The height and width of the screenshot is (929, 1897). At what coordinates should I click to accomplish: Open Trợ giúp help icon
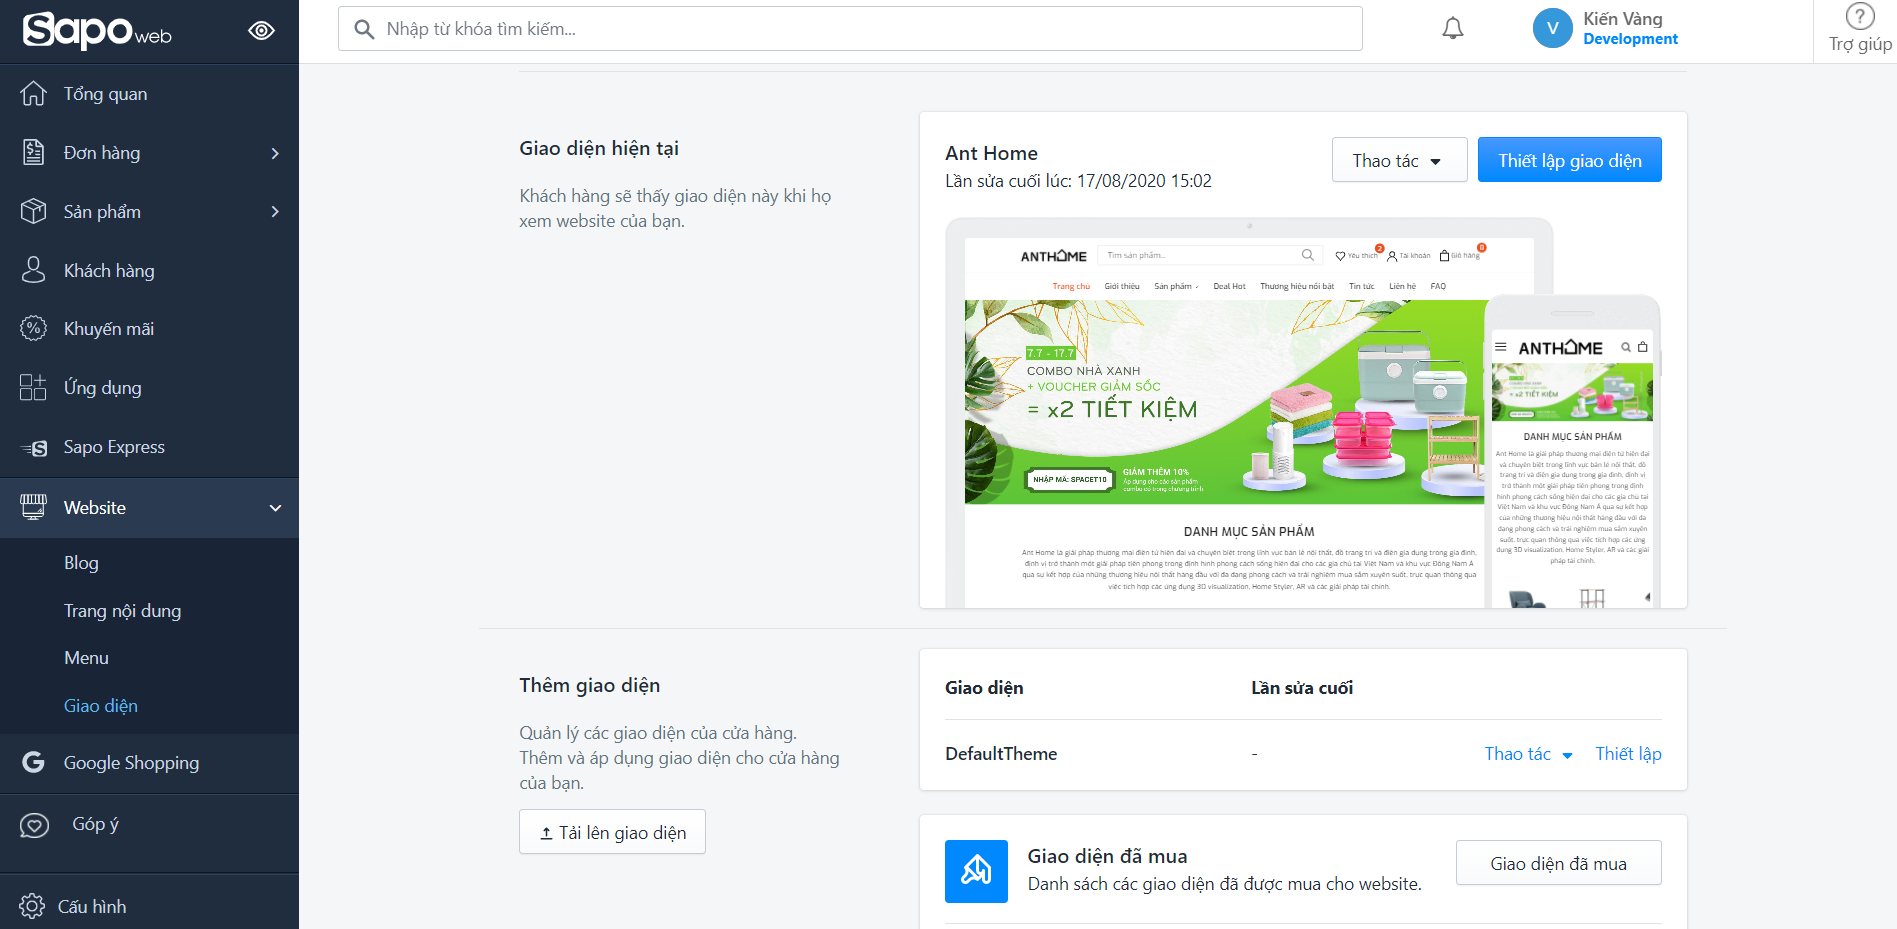tap(1860, 17)
